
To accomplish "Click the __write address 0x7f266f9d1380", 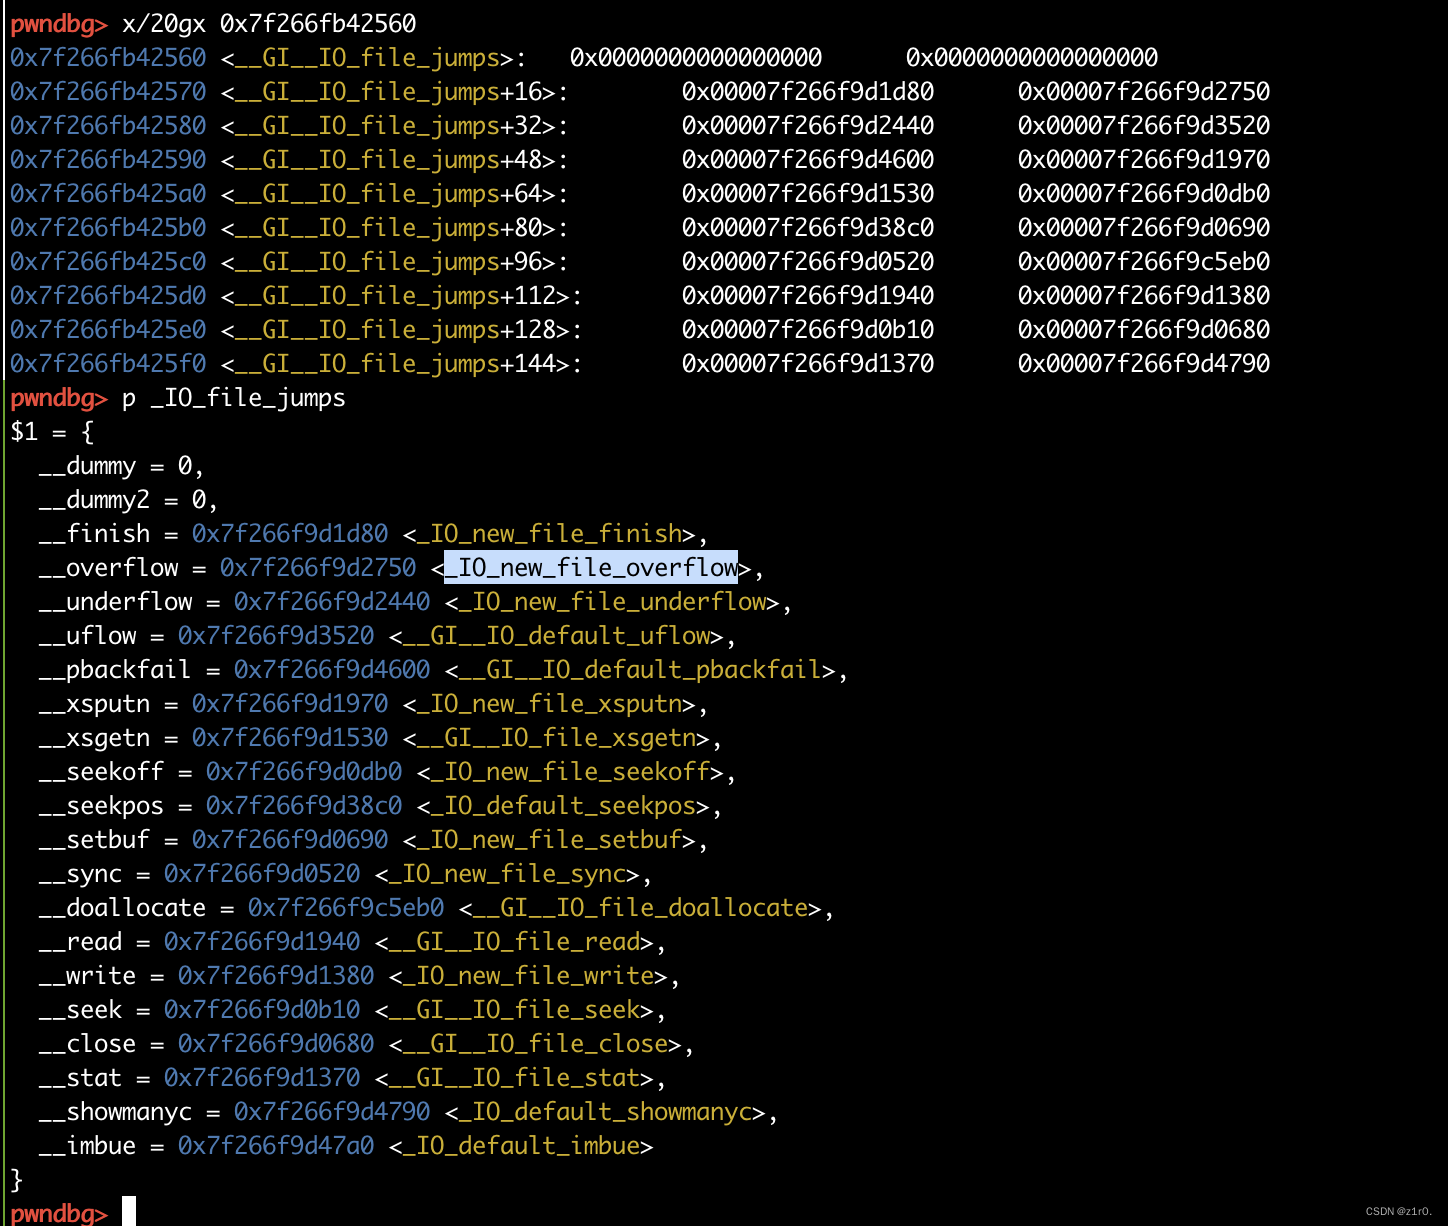I will tap(276, 975).
